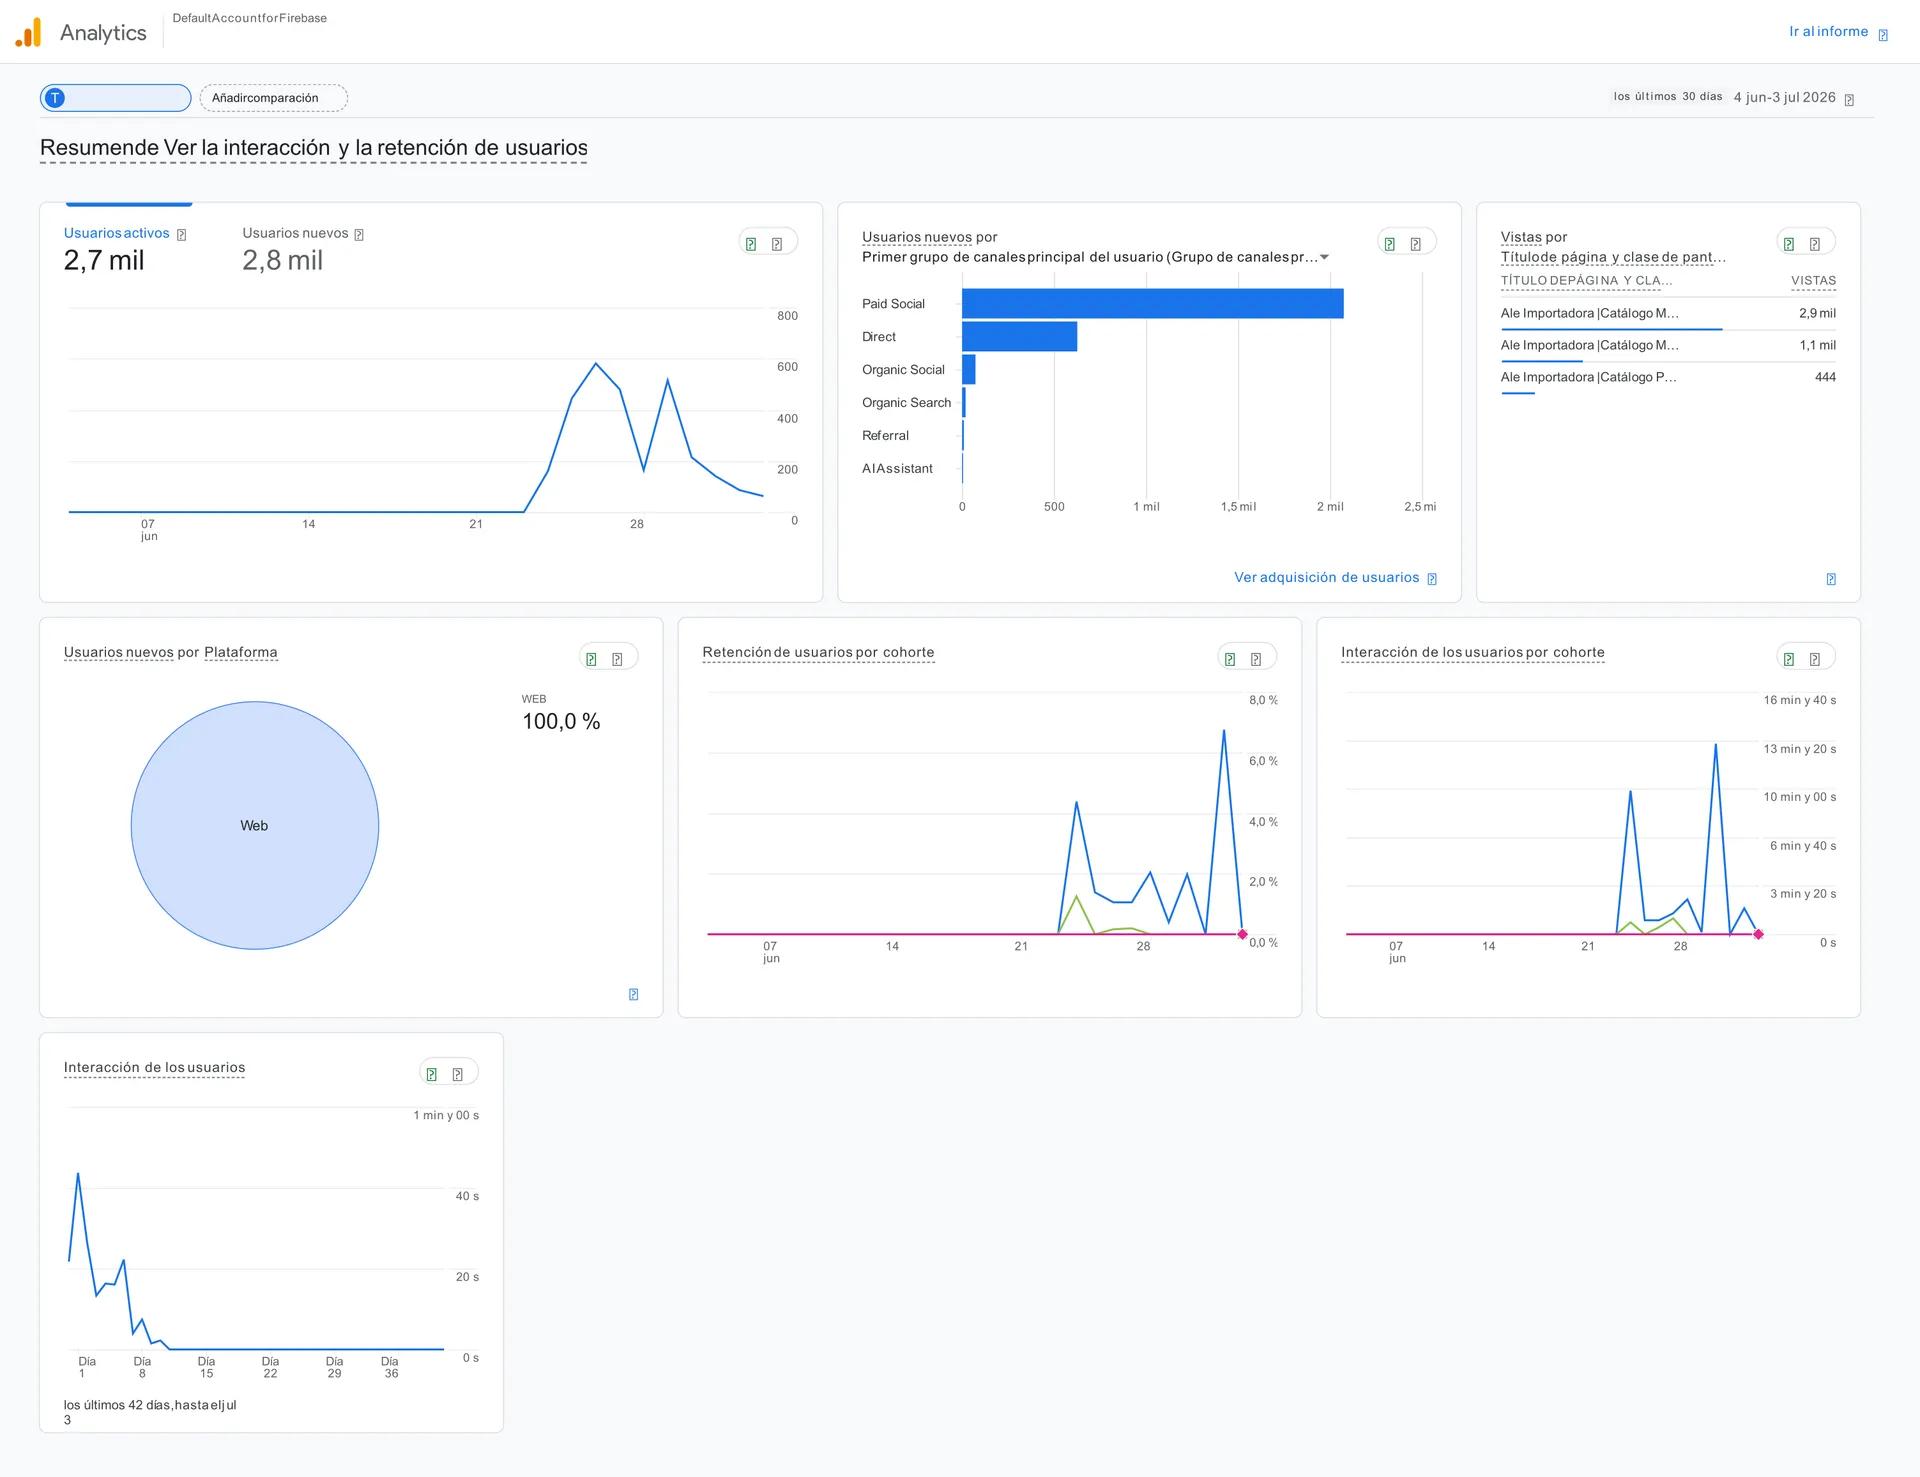Click the help icon beside Usuarios activos

[181, 235]
